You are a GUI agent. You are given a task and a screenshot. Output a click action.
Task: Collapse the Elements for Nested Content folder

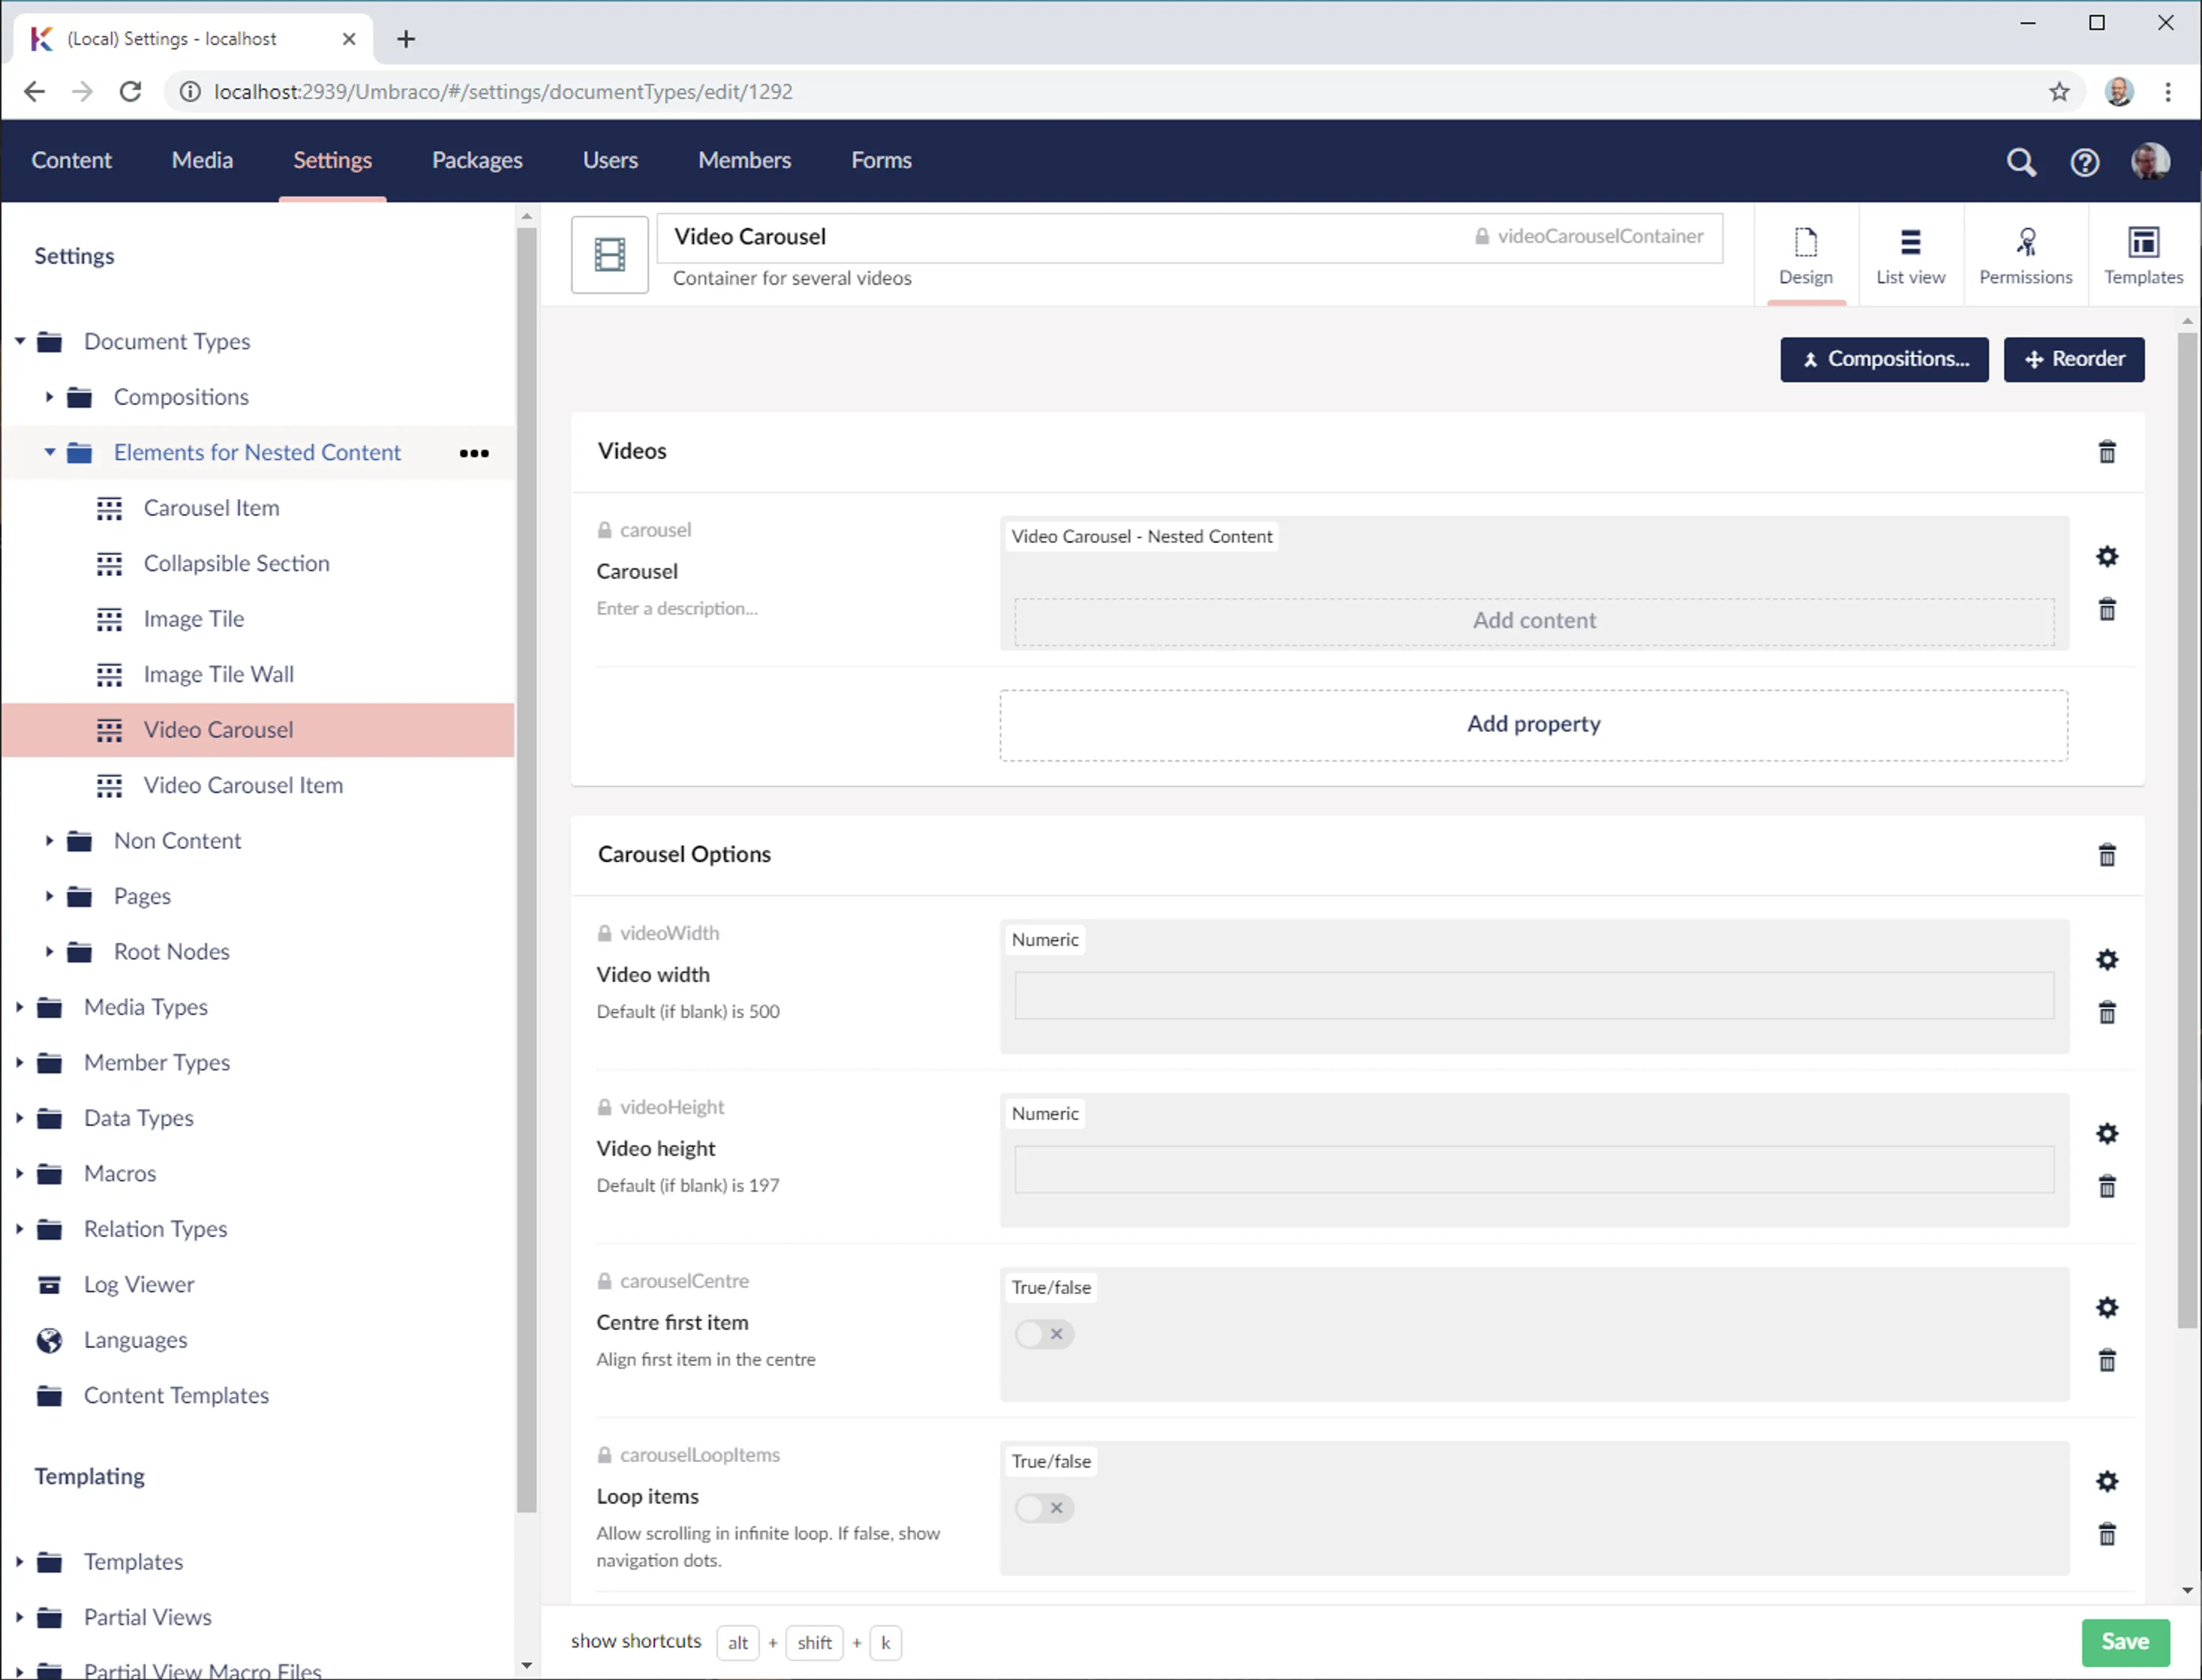point(49,452)
